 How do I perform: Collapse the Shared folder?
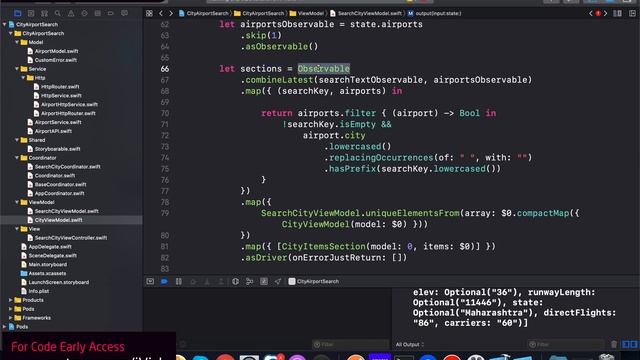coord(17,140)
